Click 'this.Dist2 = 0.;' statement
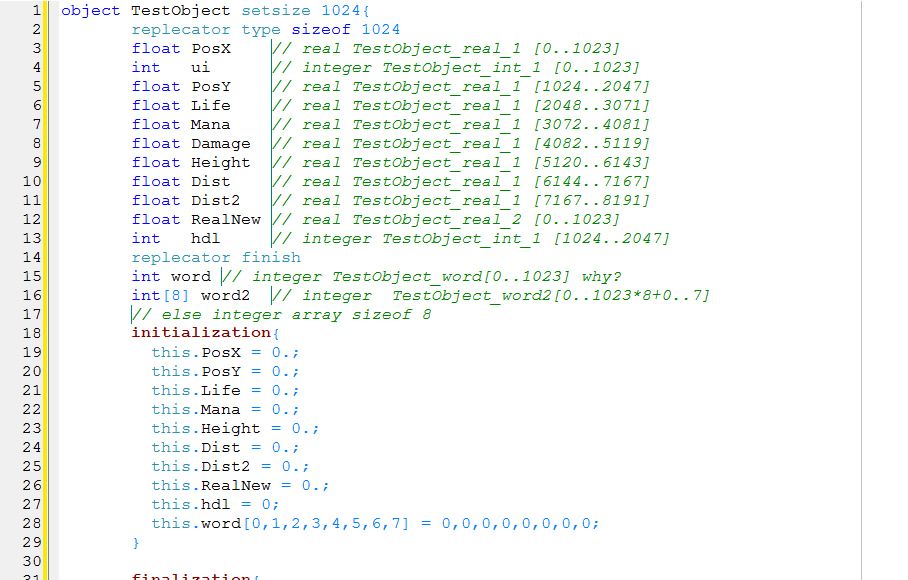Image resolution: width=908 pixels, height=580 pixels. click(x=230, y=466)
